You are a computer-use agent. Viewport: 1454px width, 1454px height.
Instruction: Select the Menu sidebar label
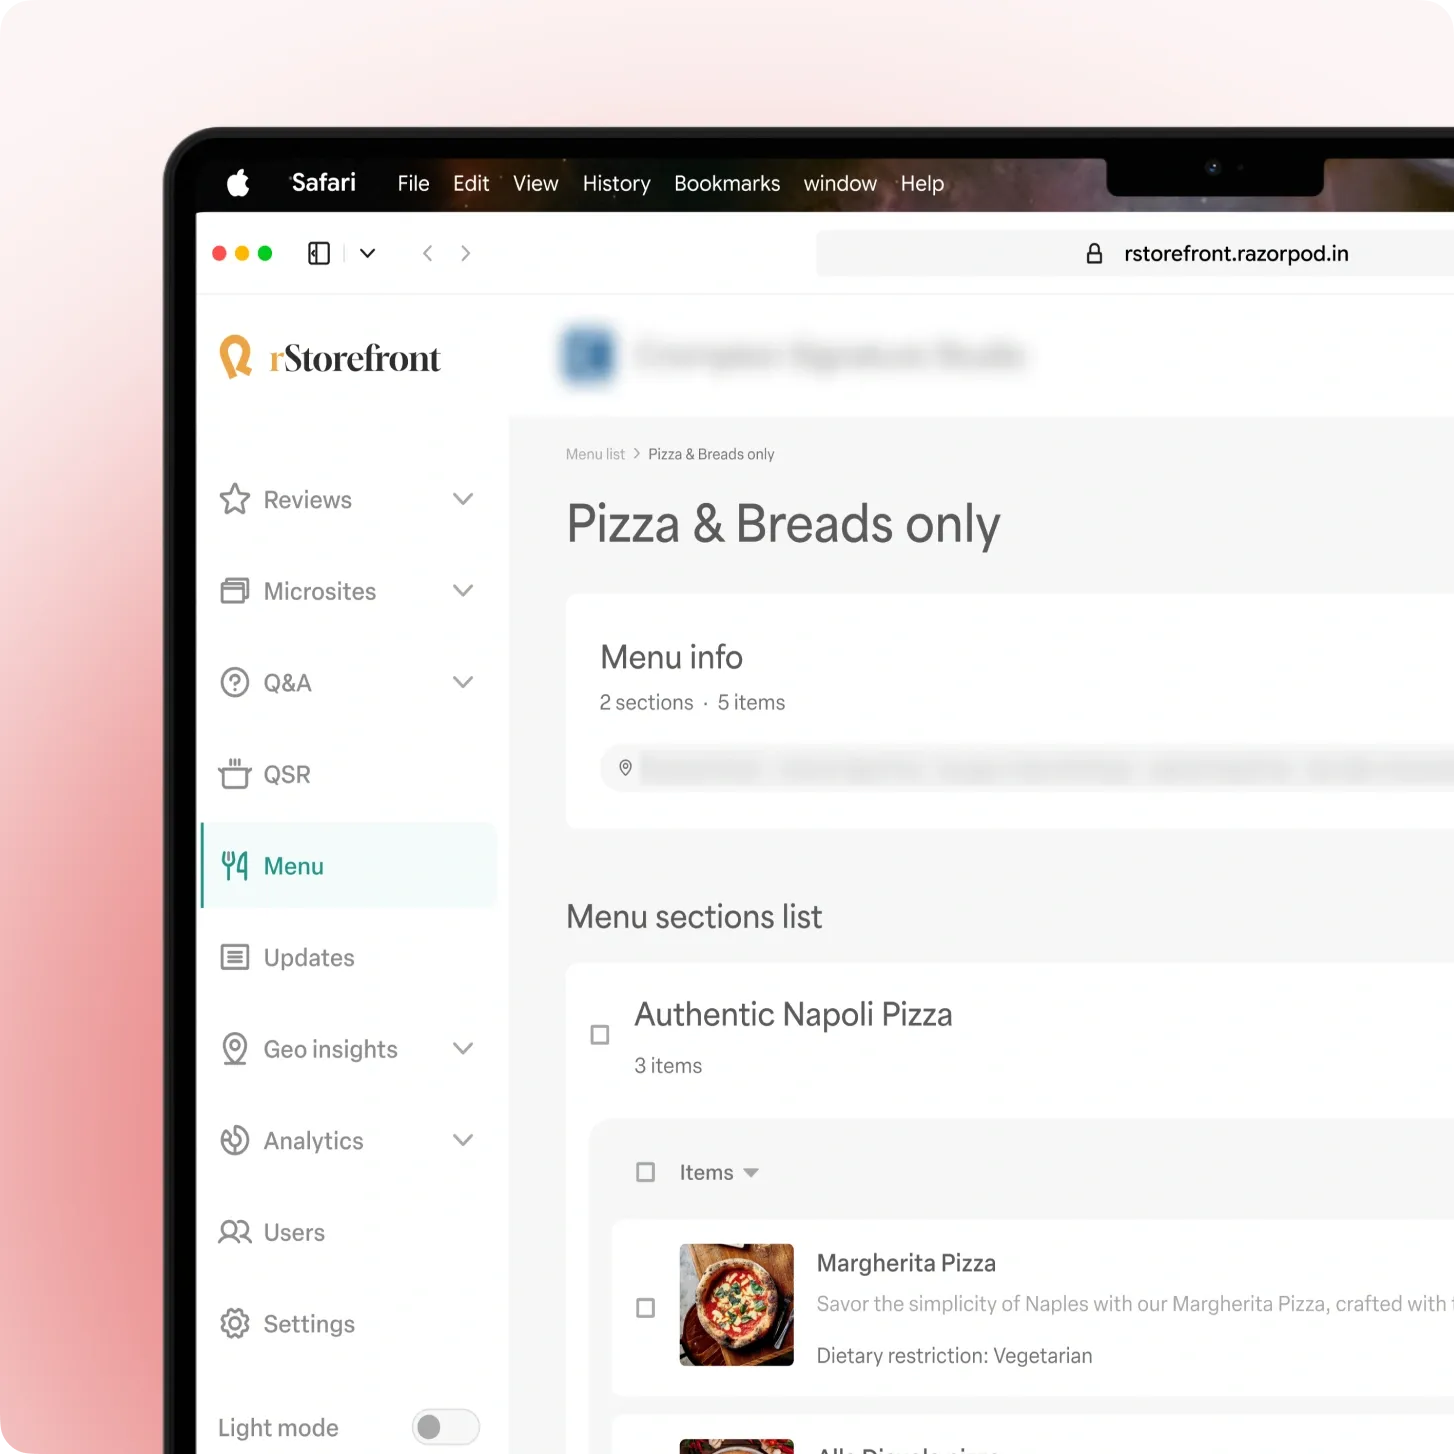pyautogui.click(x=294, y=866)
